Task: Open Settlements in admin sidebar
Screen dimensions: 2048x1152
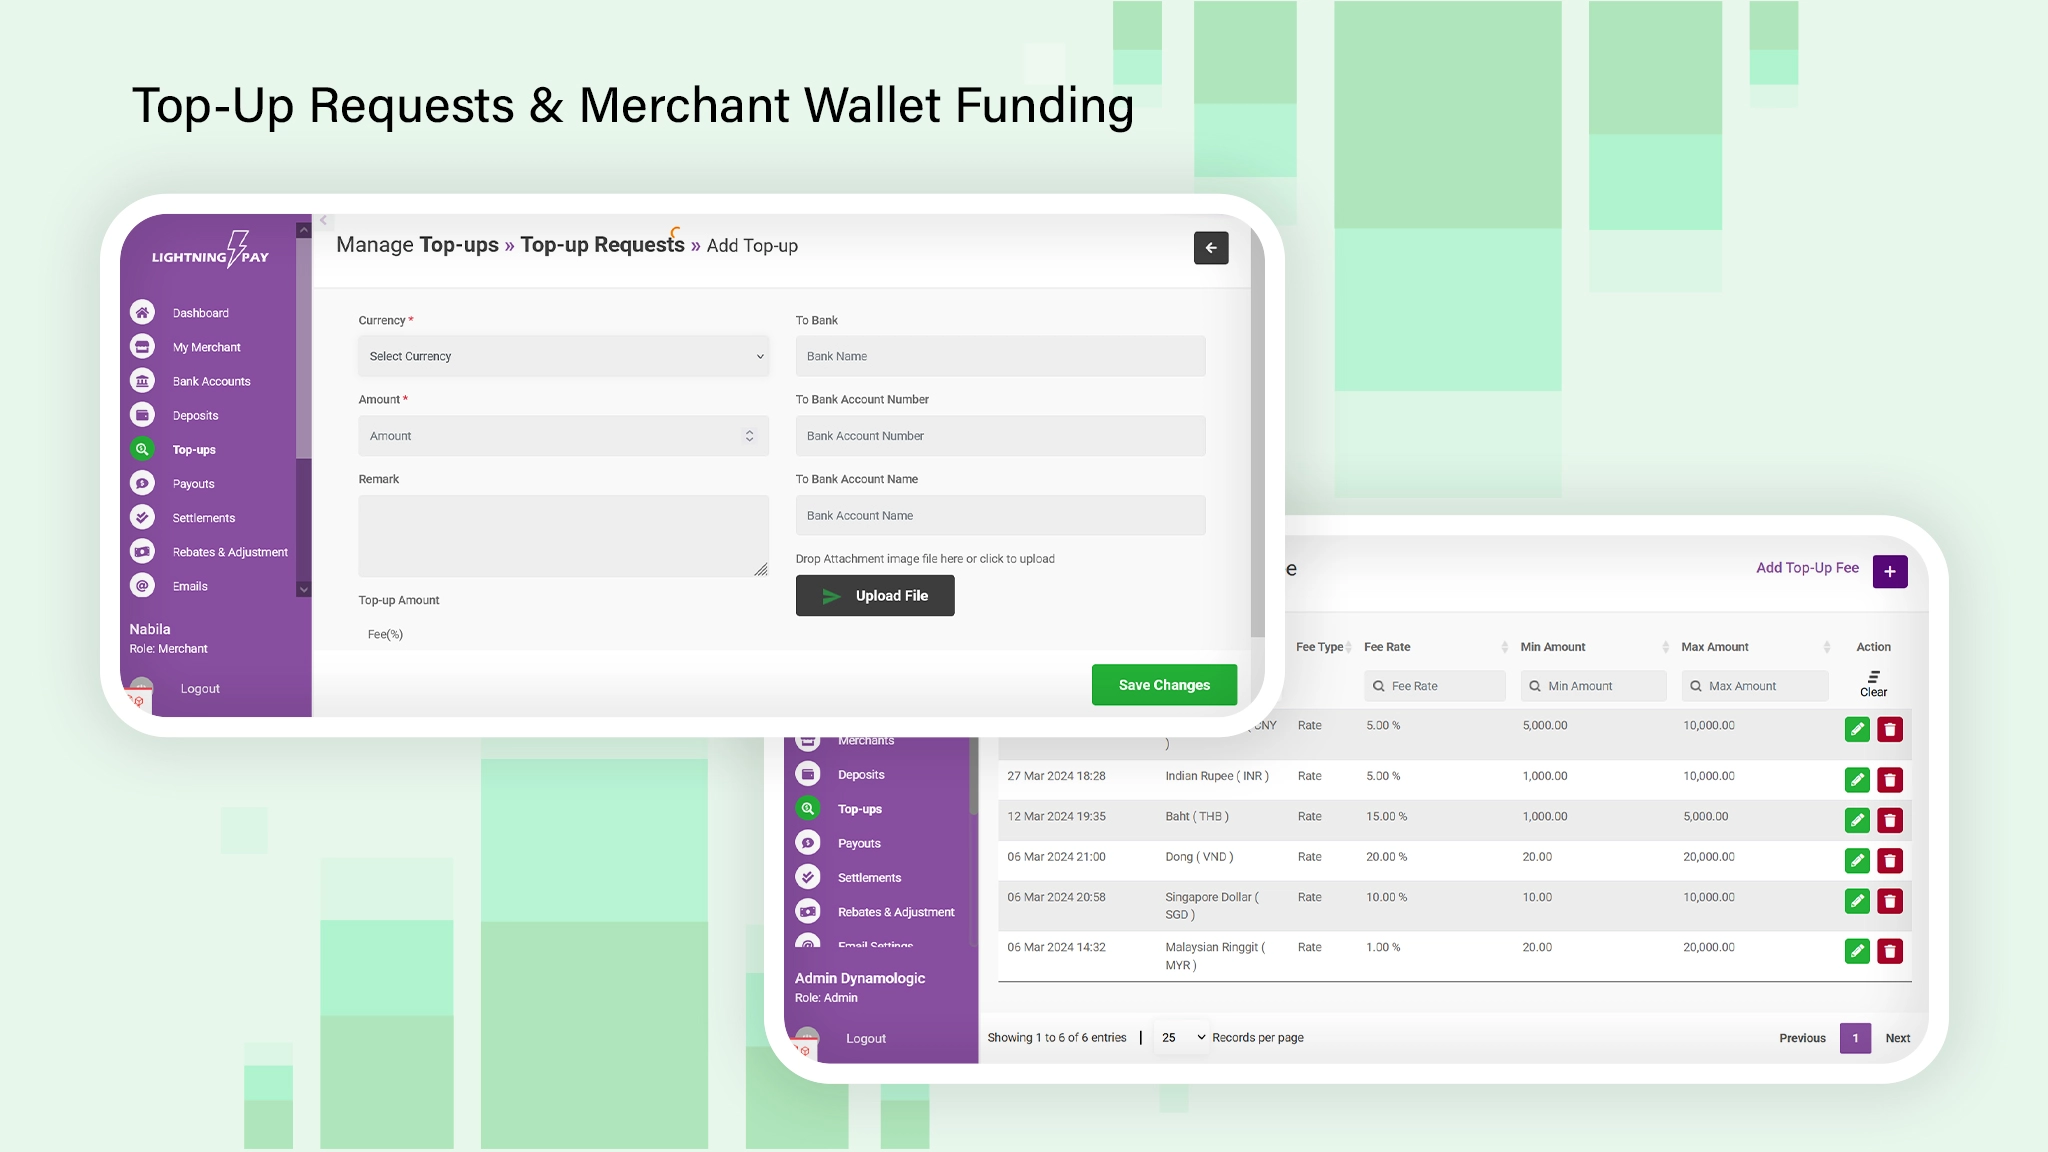Action: (x=868, y=878)
